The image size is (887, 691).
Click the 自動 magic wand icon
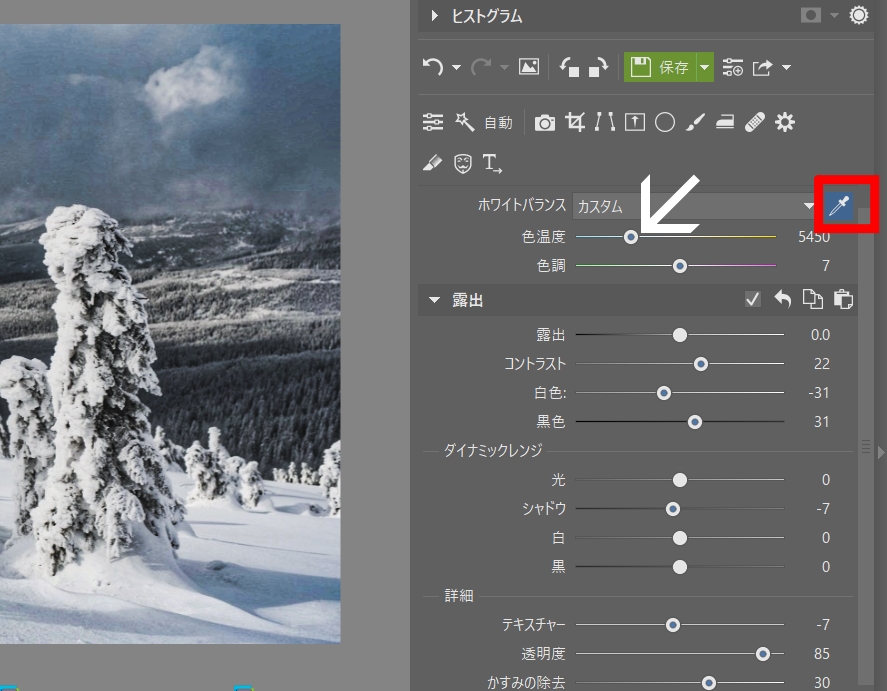coord(464,122)
